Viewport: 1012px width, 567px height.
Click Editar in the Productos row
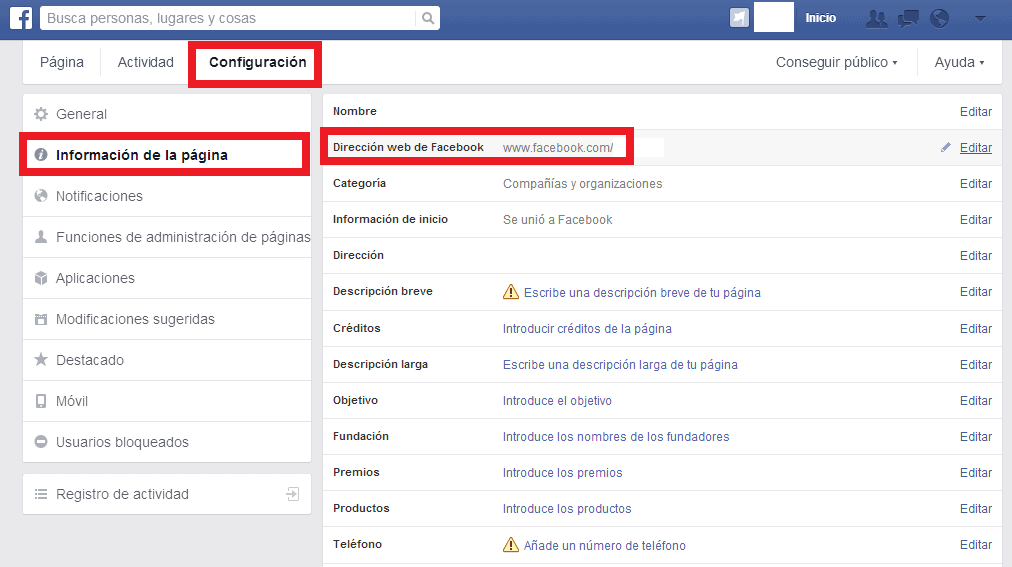(x=975, y=509)
